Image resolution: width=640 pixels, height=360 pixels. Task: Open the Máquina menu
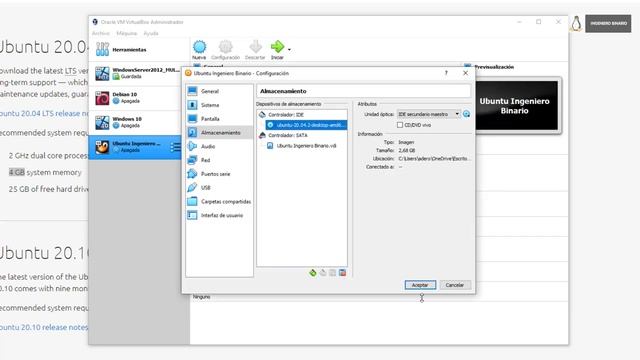127,33
